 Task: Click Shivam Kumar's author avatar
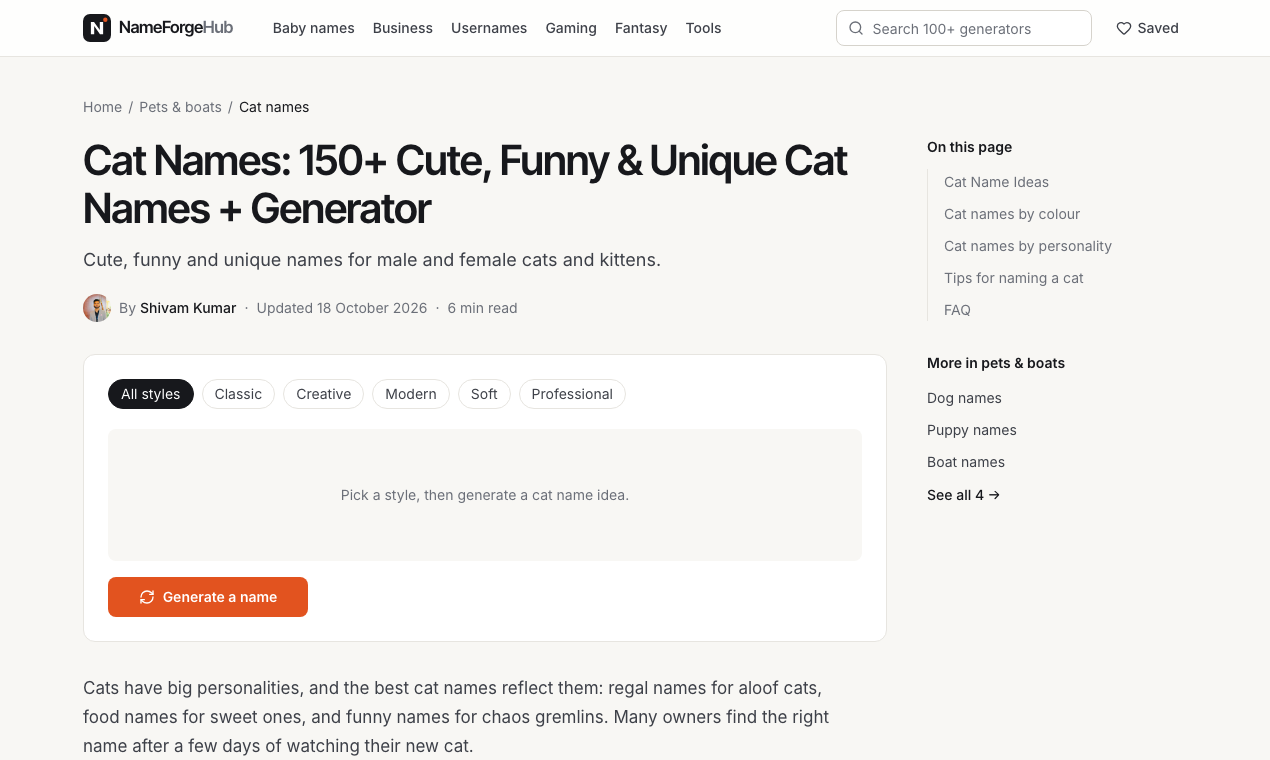(97, 308)
